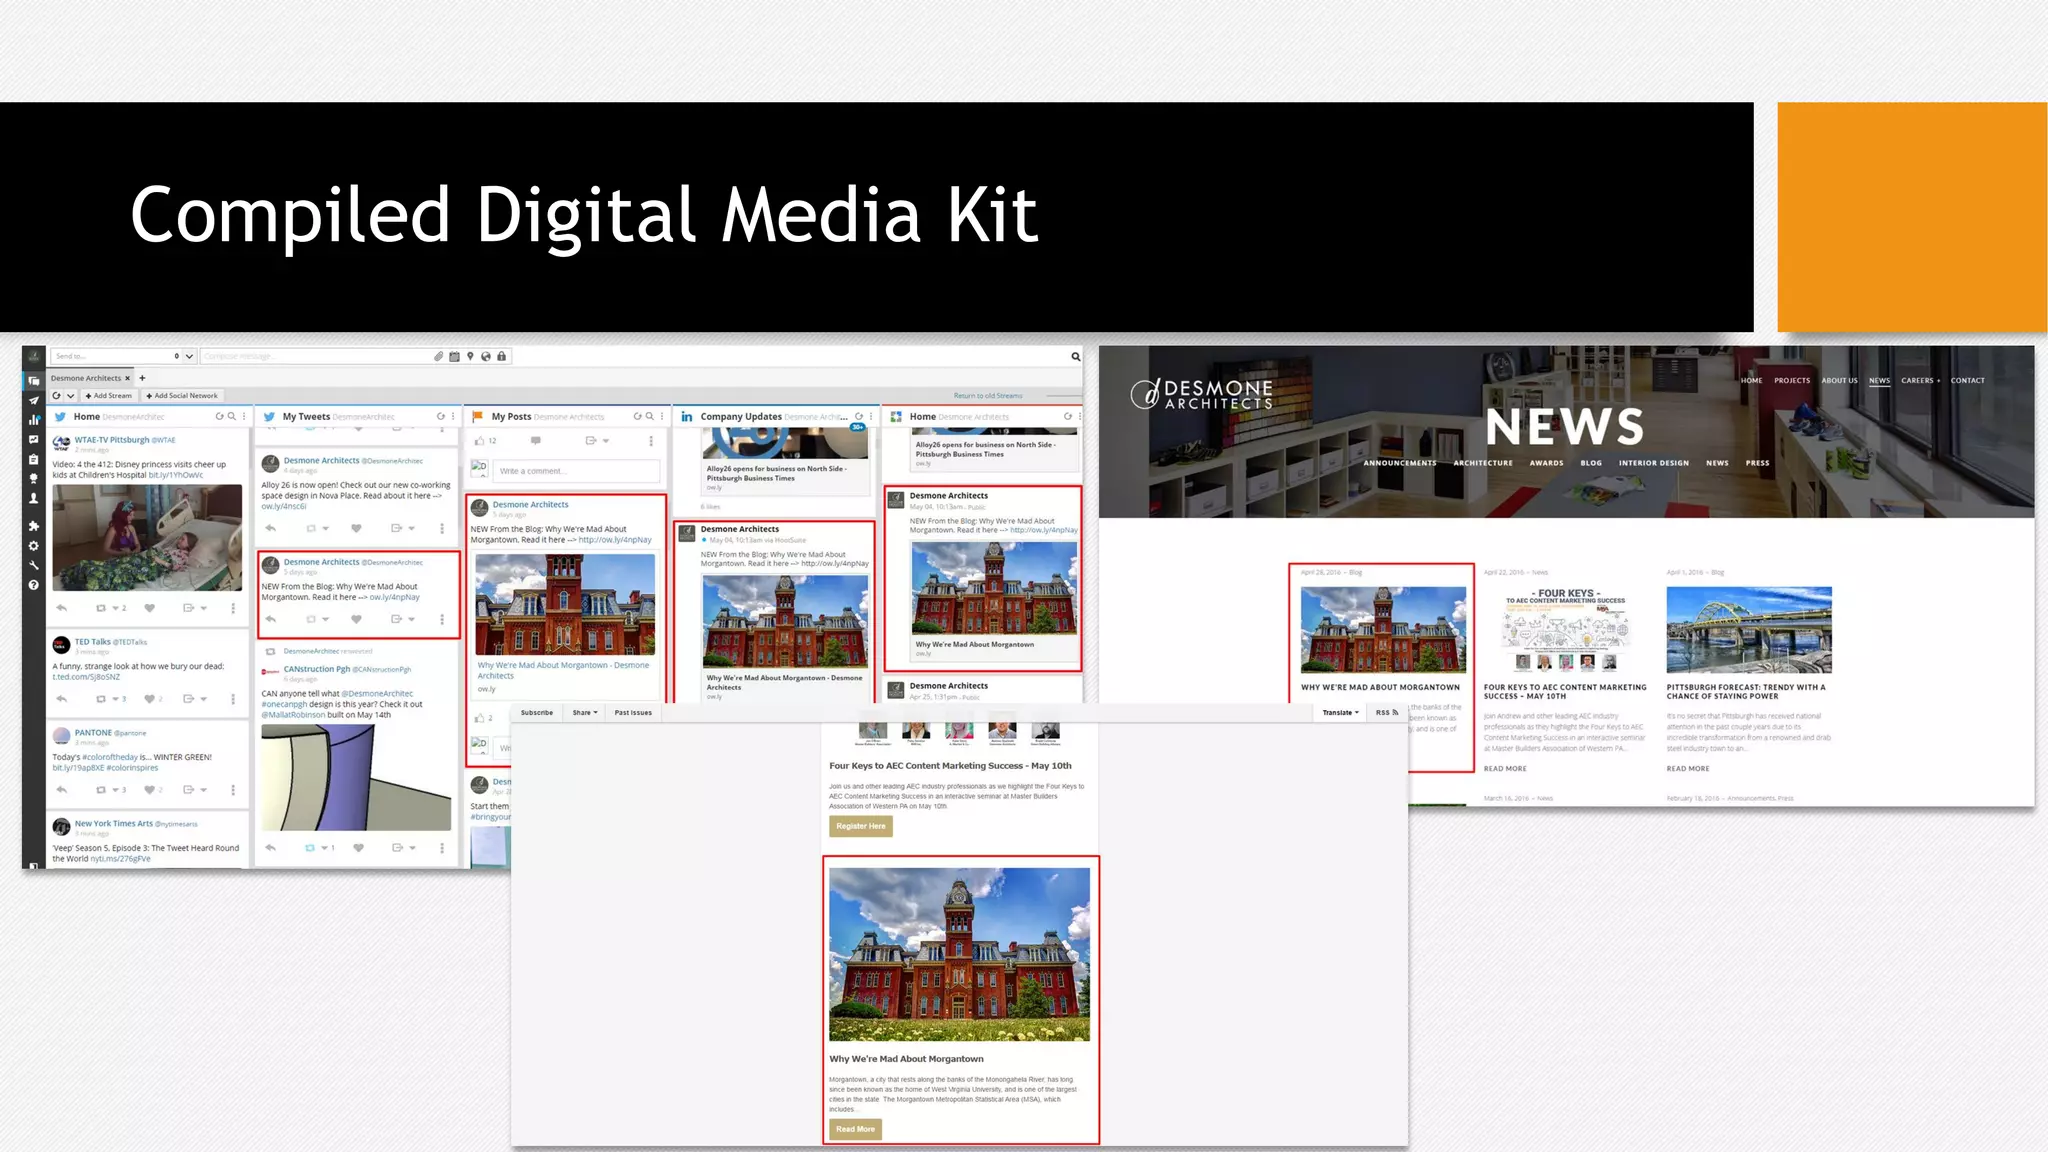Filter news by Interior Design category
The height and width of the screenshot is (1152, 2048).
1654,464
